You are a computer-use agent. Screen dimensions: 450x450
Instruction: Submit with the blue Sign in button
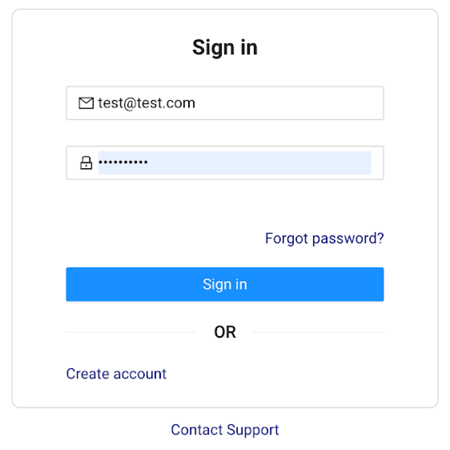tap(225, 284)
